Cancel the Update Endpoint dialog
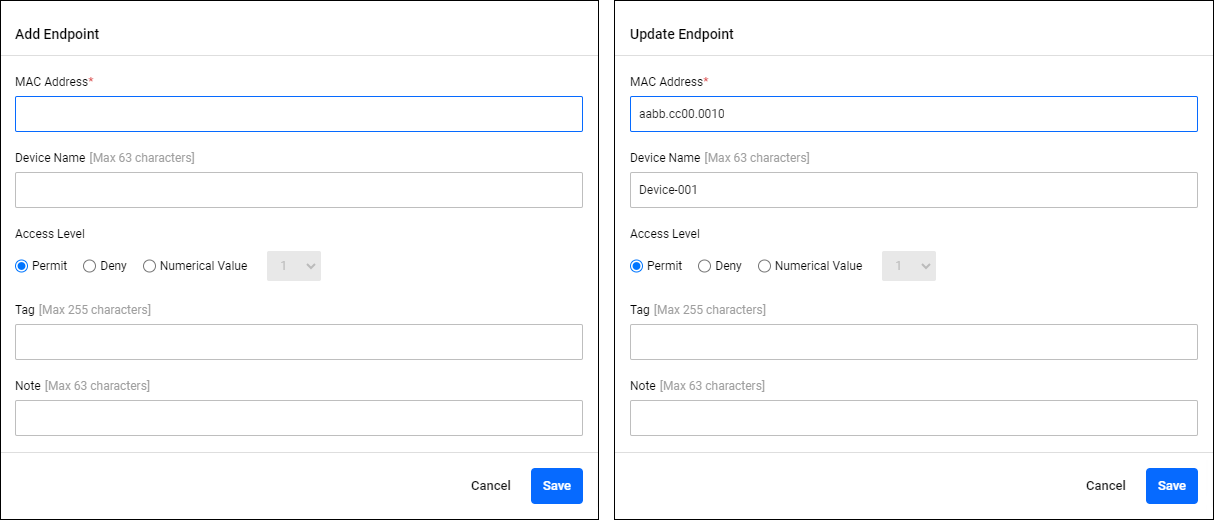This screenshot has height=520, width=1214. 1105,486
